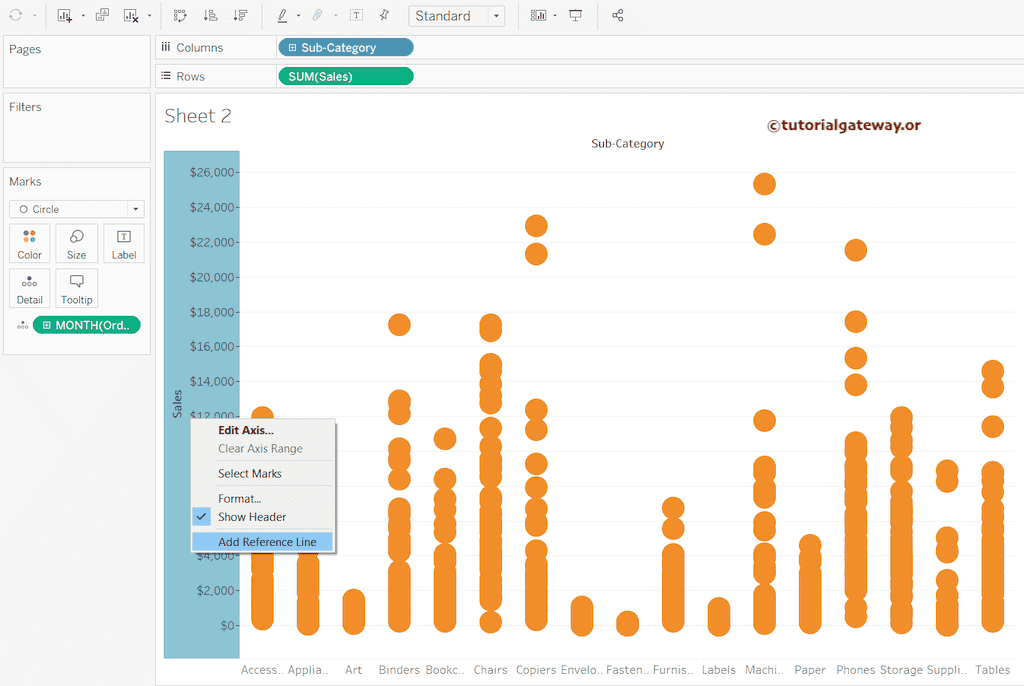1024x686 pixels.
Task: Click the Paper column label
Action: coord(810,670)
